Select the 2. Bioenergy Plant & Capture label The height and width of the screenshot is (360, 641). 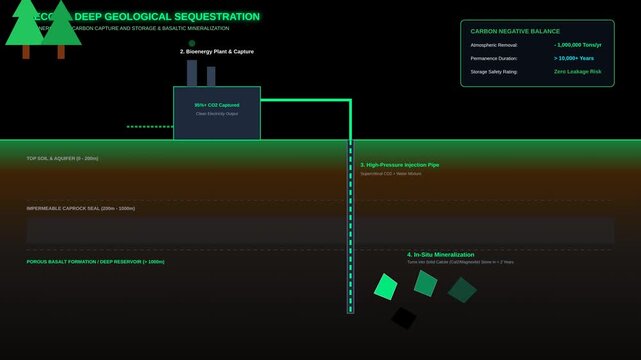[217, 51]
